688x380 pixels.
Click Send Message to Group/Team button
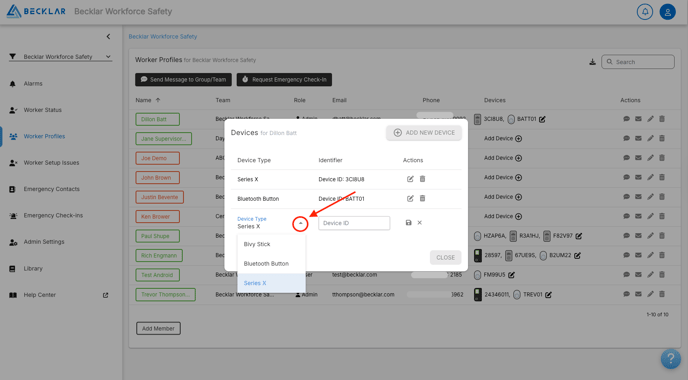(x=183, y=79)
